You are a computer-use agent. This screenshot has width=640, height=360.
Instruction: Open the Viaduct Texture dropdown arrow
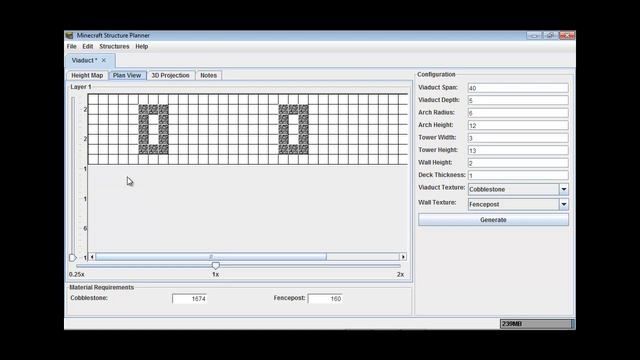[x=564, y=189]
